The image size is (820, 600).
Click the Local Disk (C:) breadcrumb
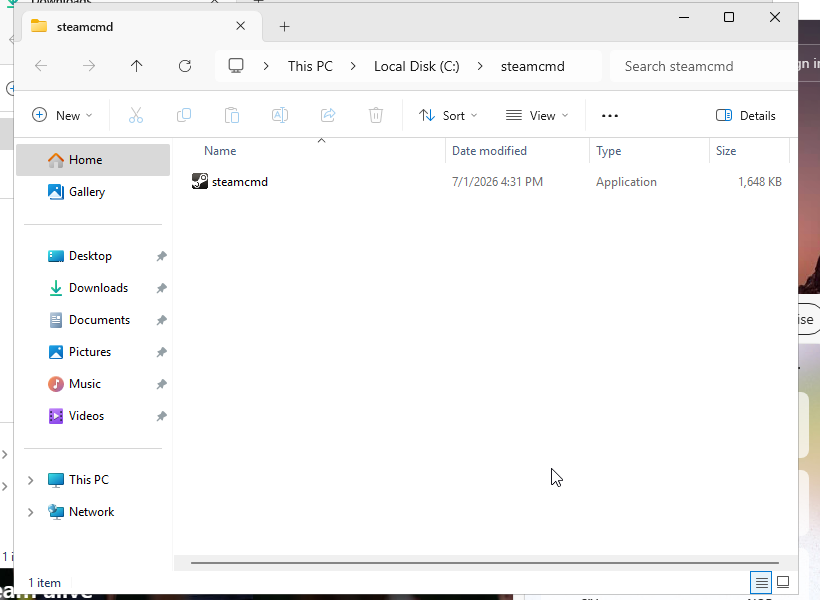pos(416,66)
